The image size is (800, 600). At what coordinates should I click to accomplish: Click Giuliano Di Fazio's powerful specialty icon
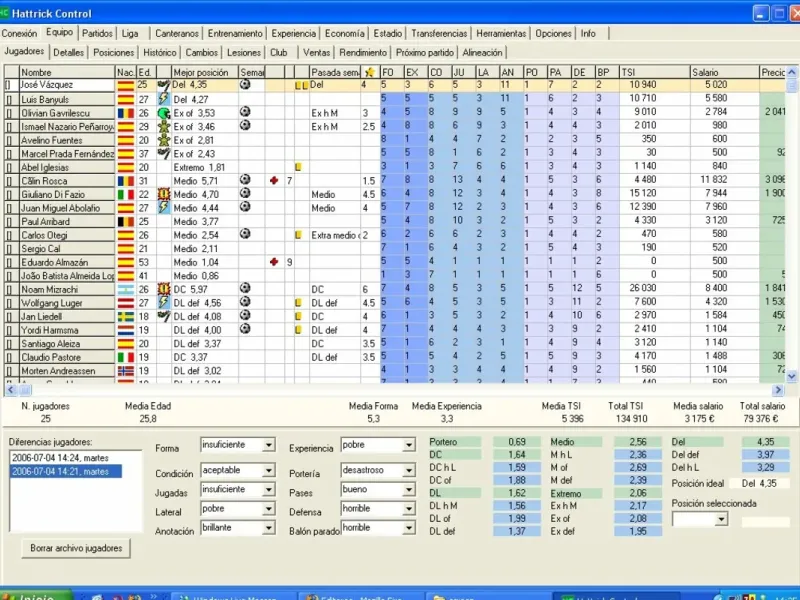click(x=164, y=194)
